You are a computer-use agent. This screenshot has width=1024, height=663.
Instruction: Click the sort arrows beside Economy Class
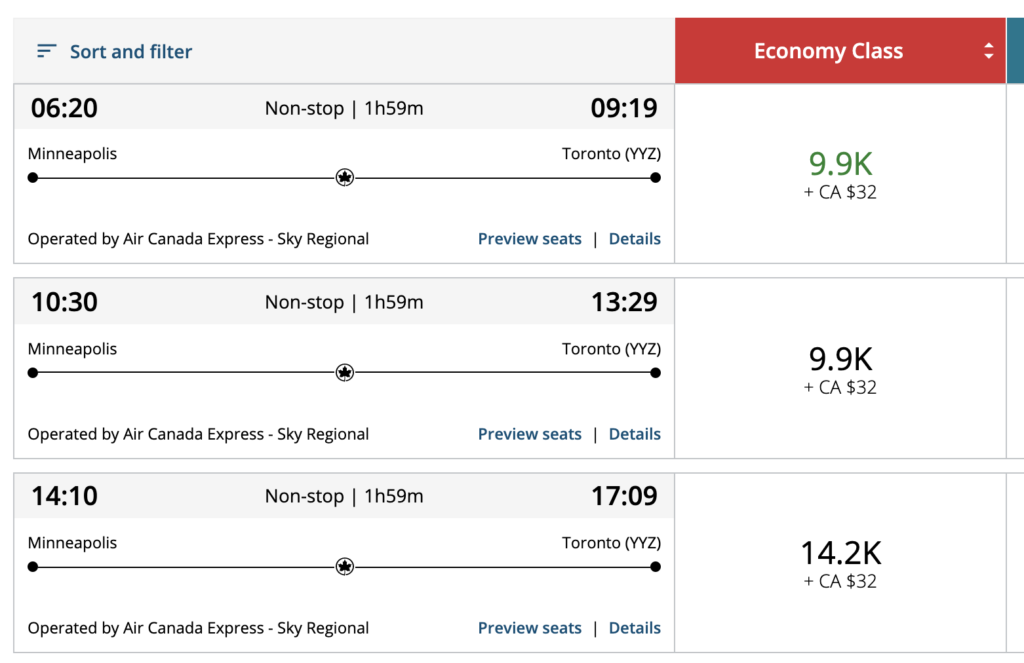pyautogui.click(x=988, y=50)
